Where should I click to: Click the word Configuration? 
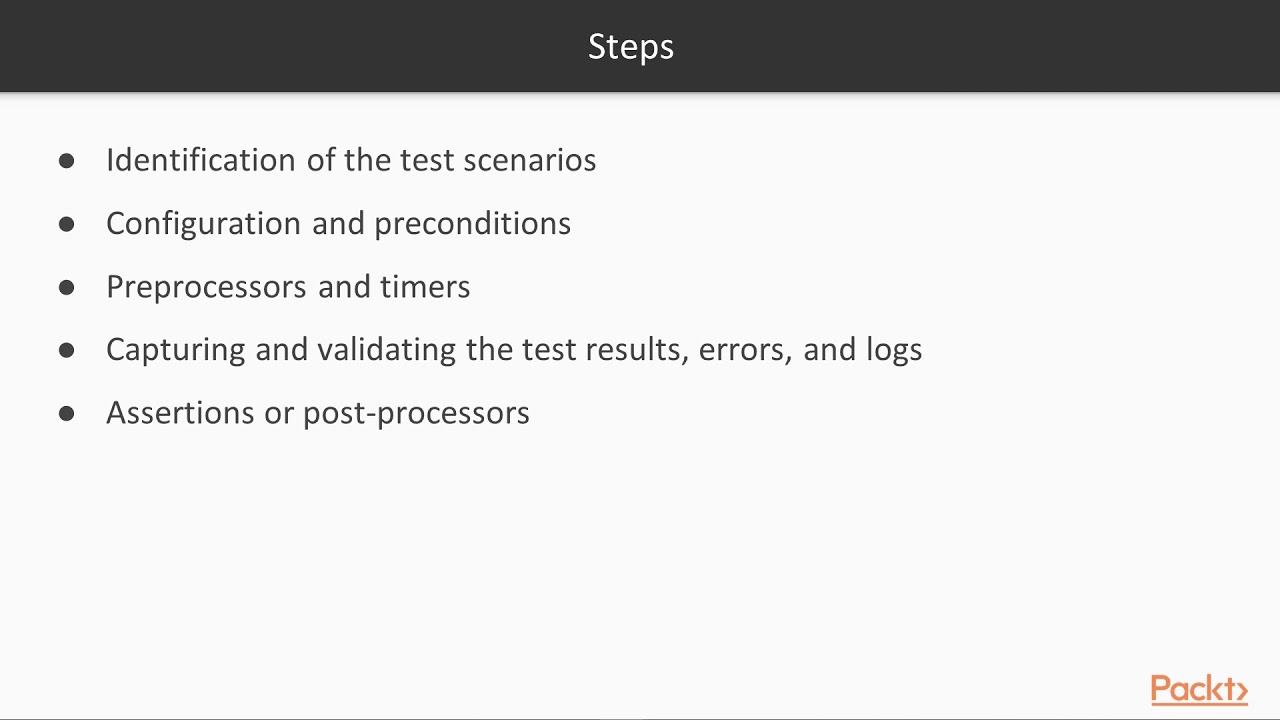[x=205, y=223]
